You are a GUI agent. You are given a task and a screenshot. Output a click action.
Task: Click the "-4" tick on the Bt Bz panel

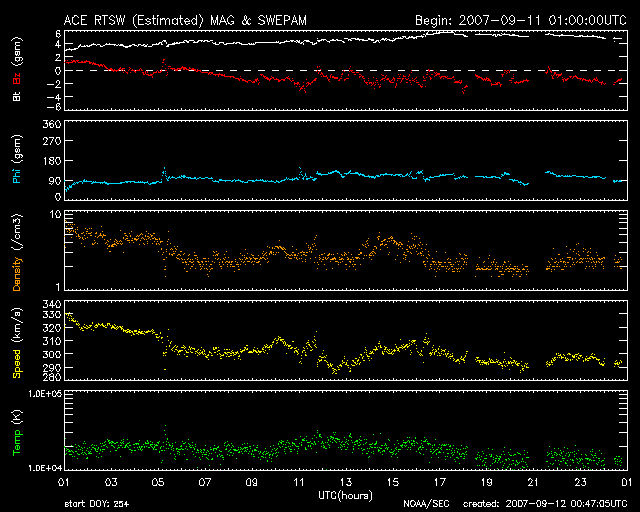[54, 97]
